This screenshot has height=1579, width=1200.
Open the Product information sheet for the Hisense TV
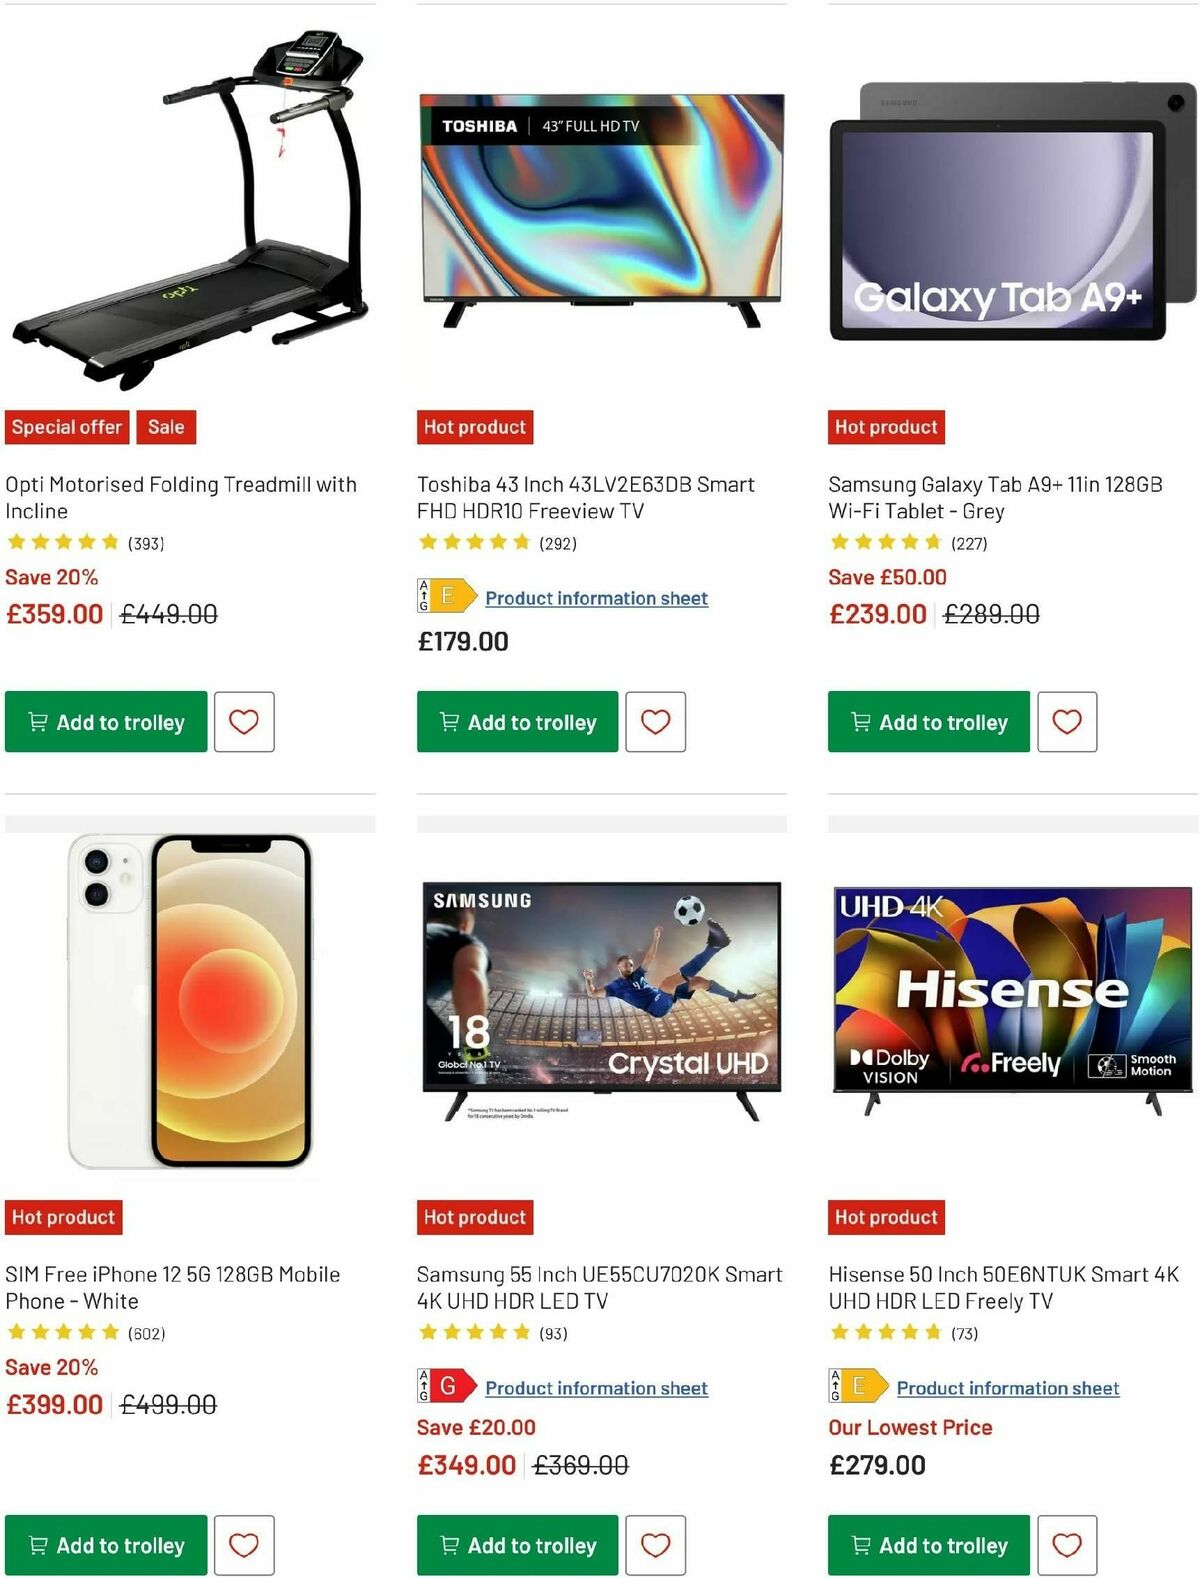click(x=1007, y=1388)
